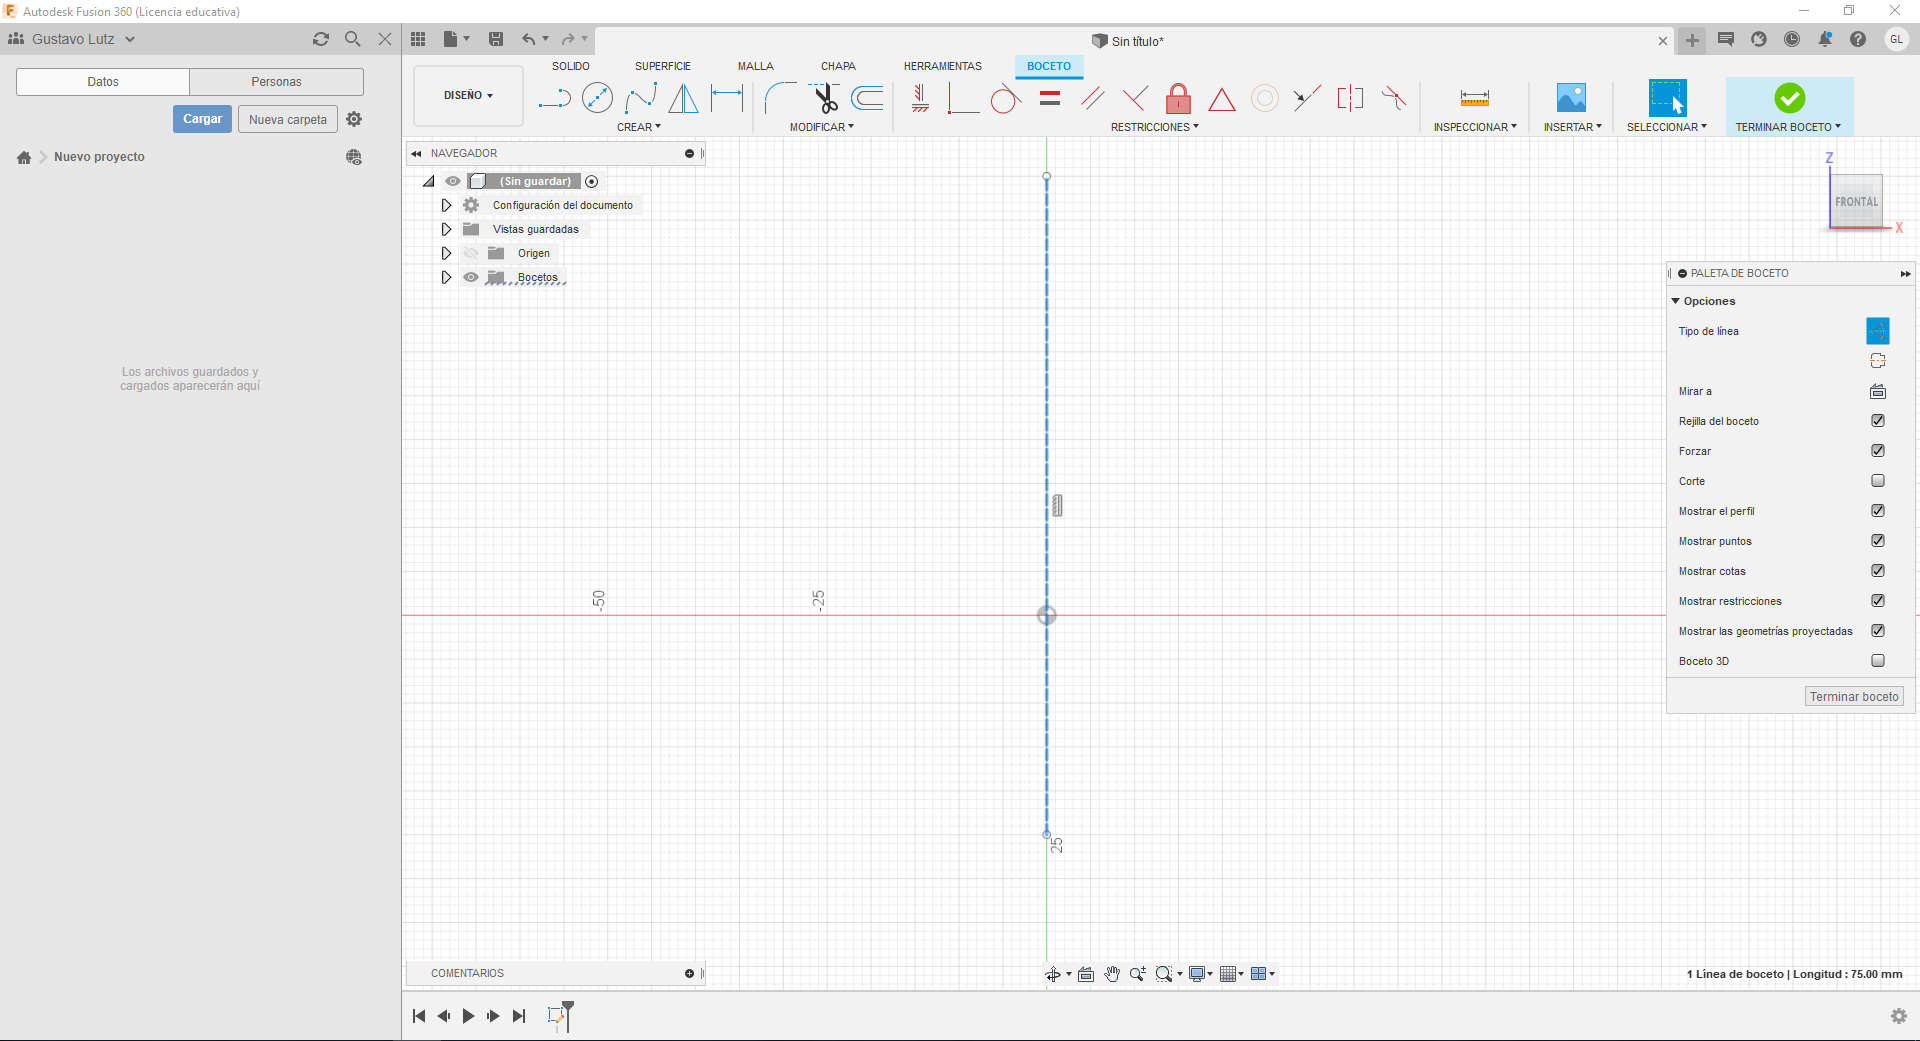Image resolution: width=1920 pixels, height=1041 pixels.
Task: Select the Sketch Dimension tool
Action: (727, 98)
